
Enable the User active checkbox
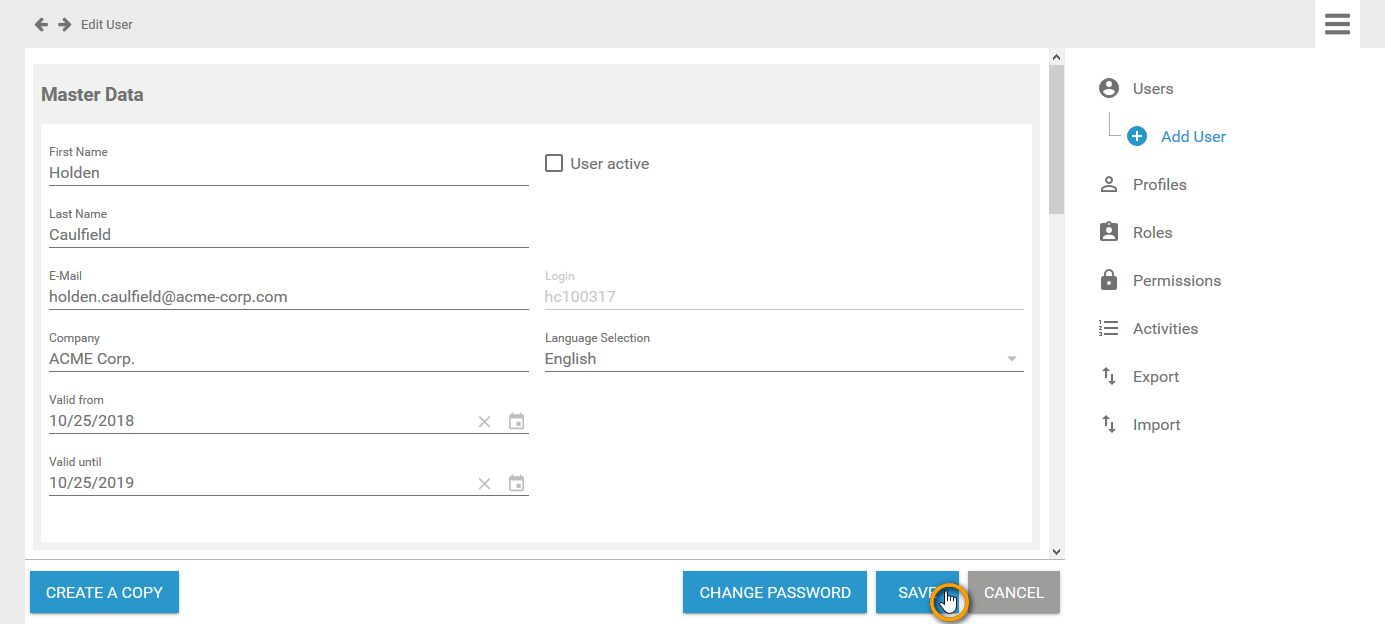pos(554,162)
